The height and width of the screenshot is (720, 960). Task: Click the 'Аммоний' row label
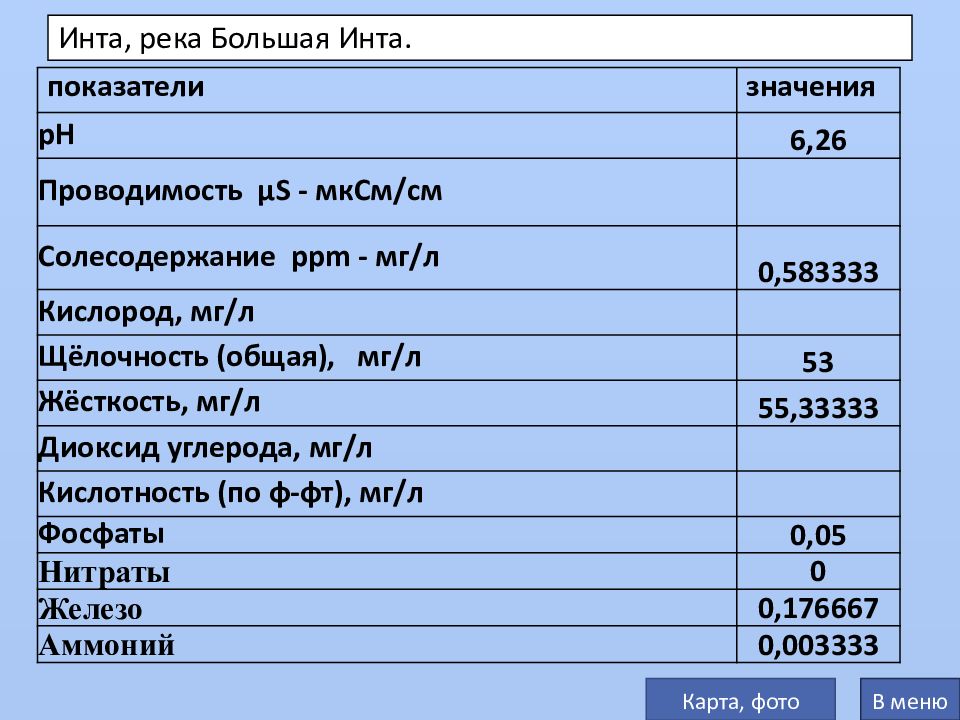click(107, 645)
